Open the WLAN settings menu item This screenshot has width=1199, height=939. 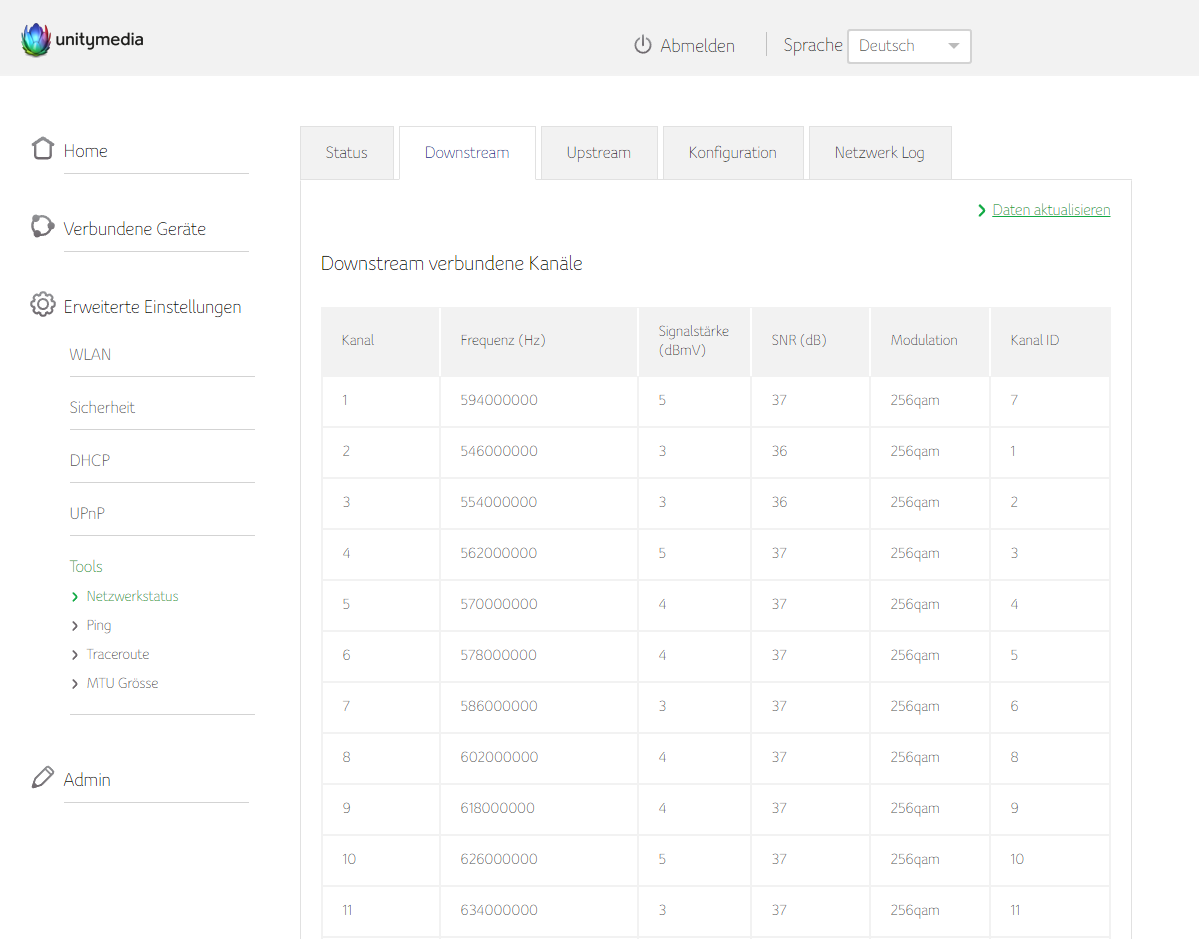click(90, 355)
